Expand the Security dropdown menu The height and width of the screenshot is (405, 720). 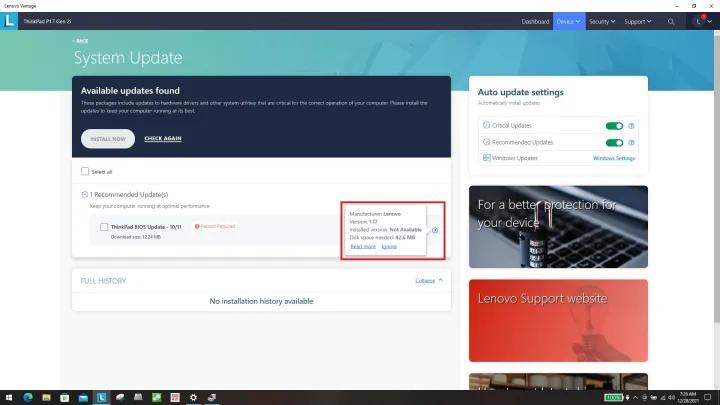click(602, 22)
